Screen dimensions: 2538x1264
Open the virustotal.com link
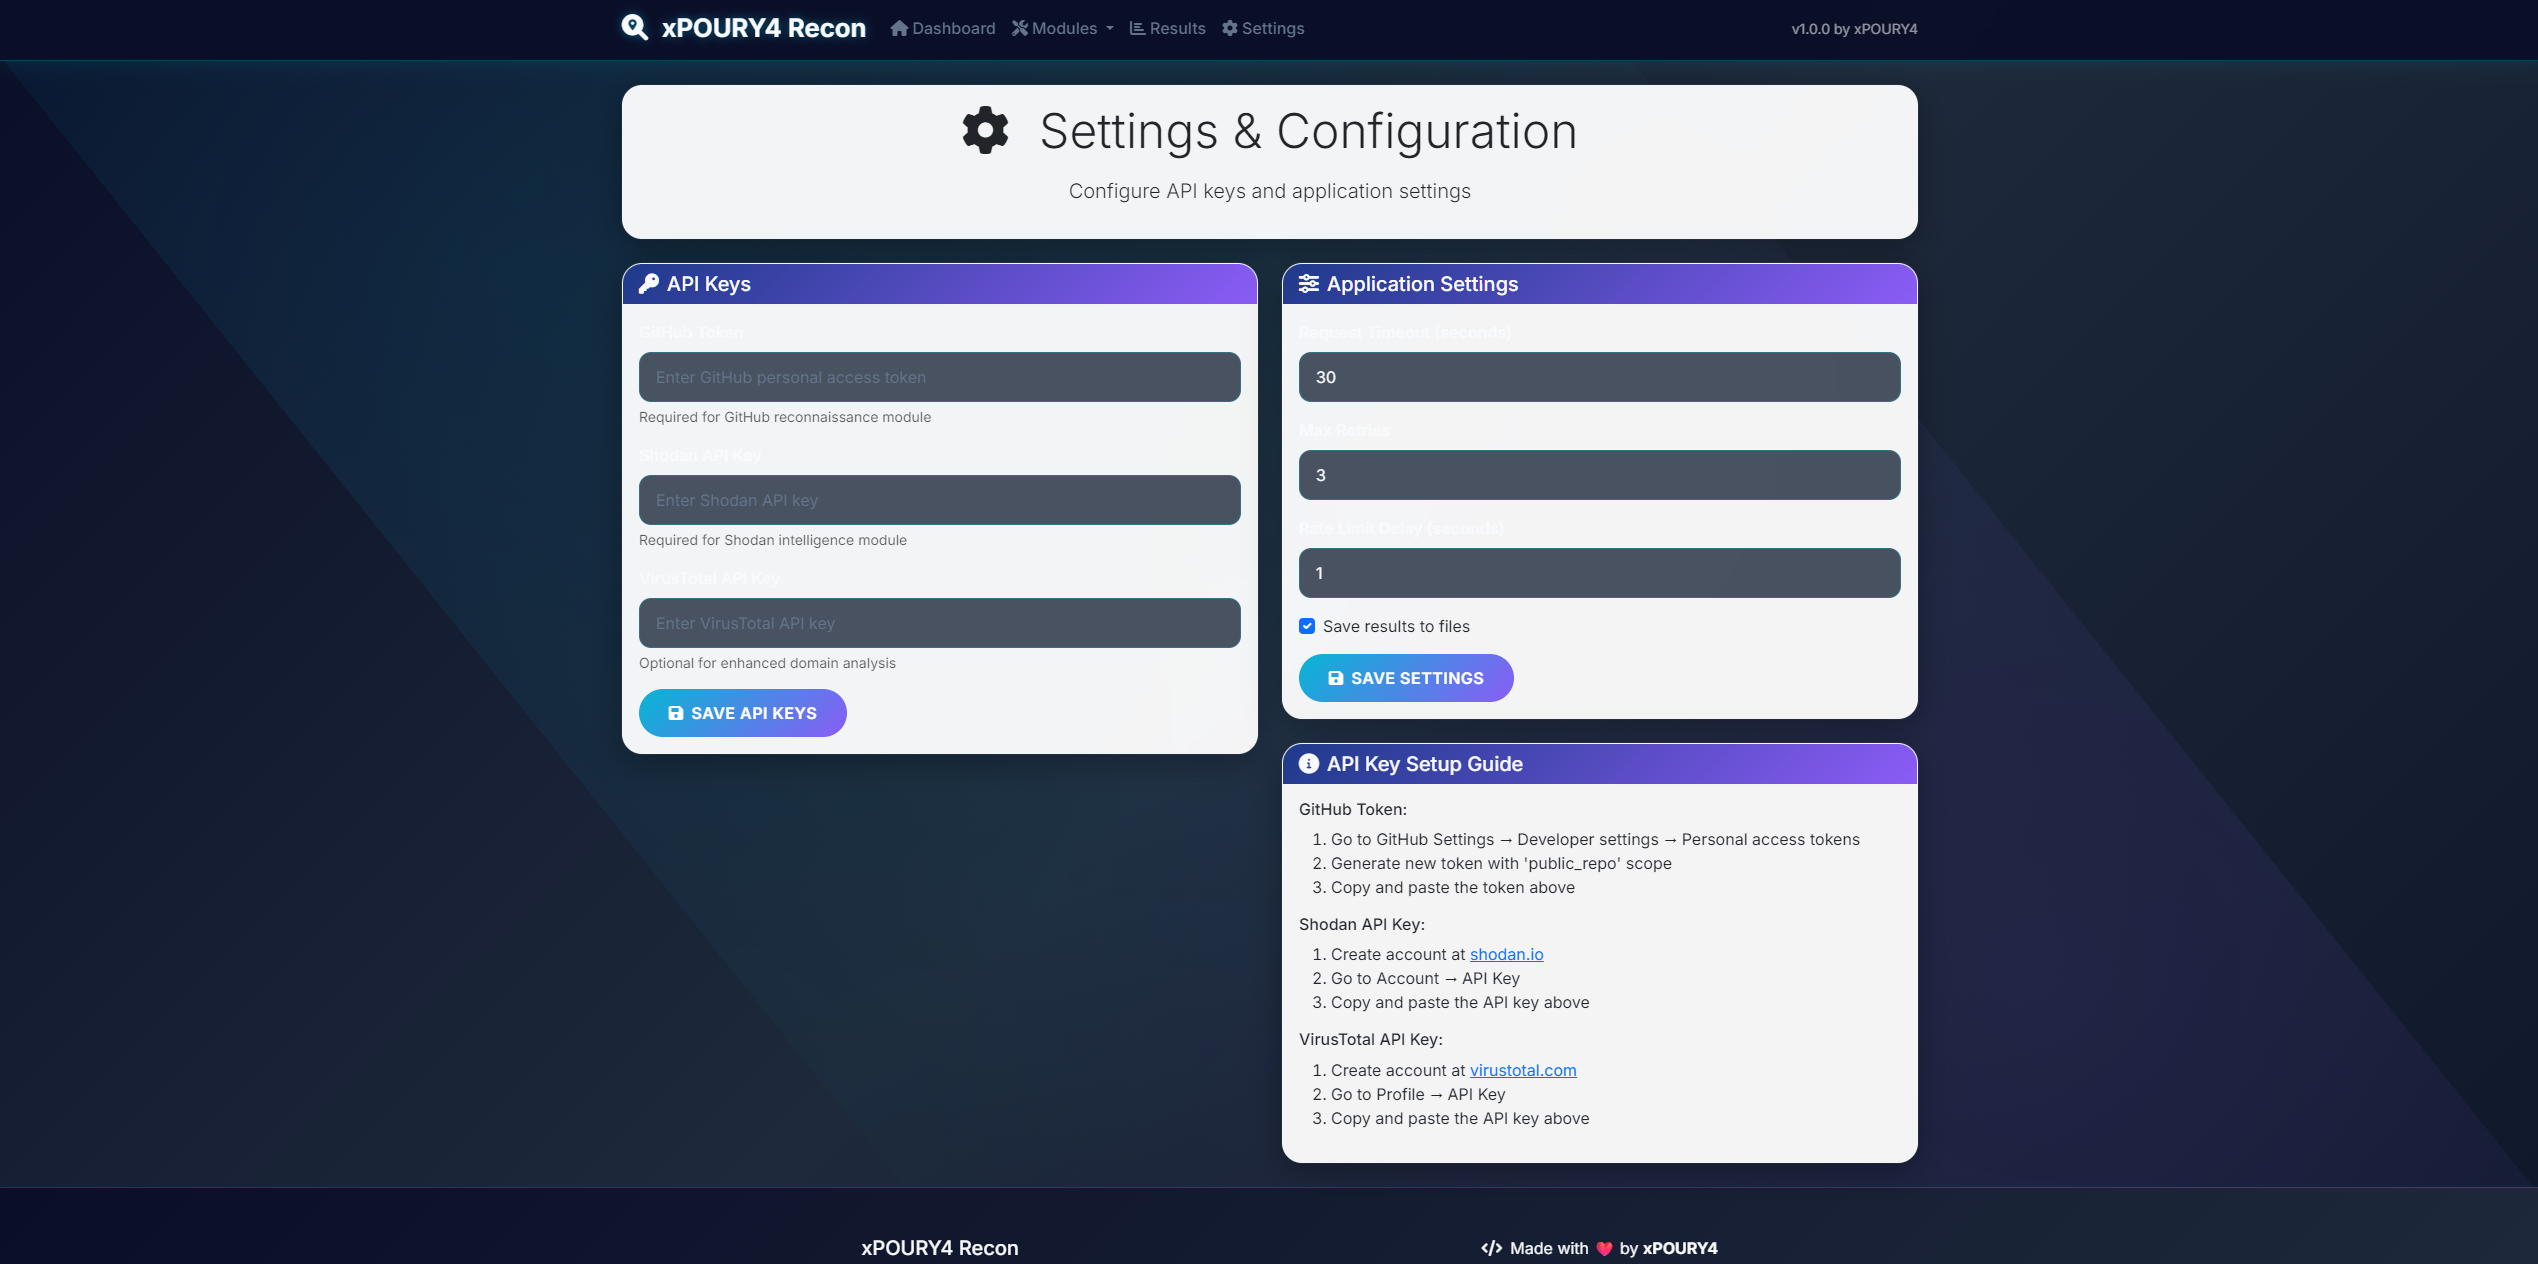(1522, 1070)
